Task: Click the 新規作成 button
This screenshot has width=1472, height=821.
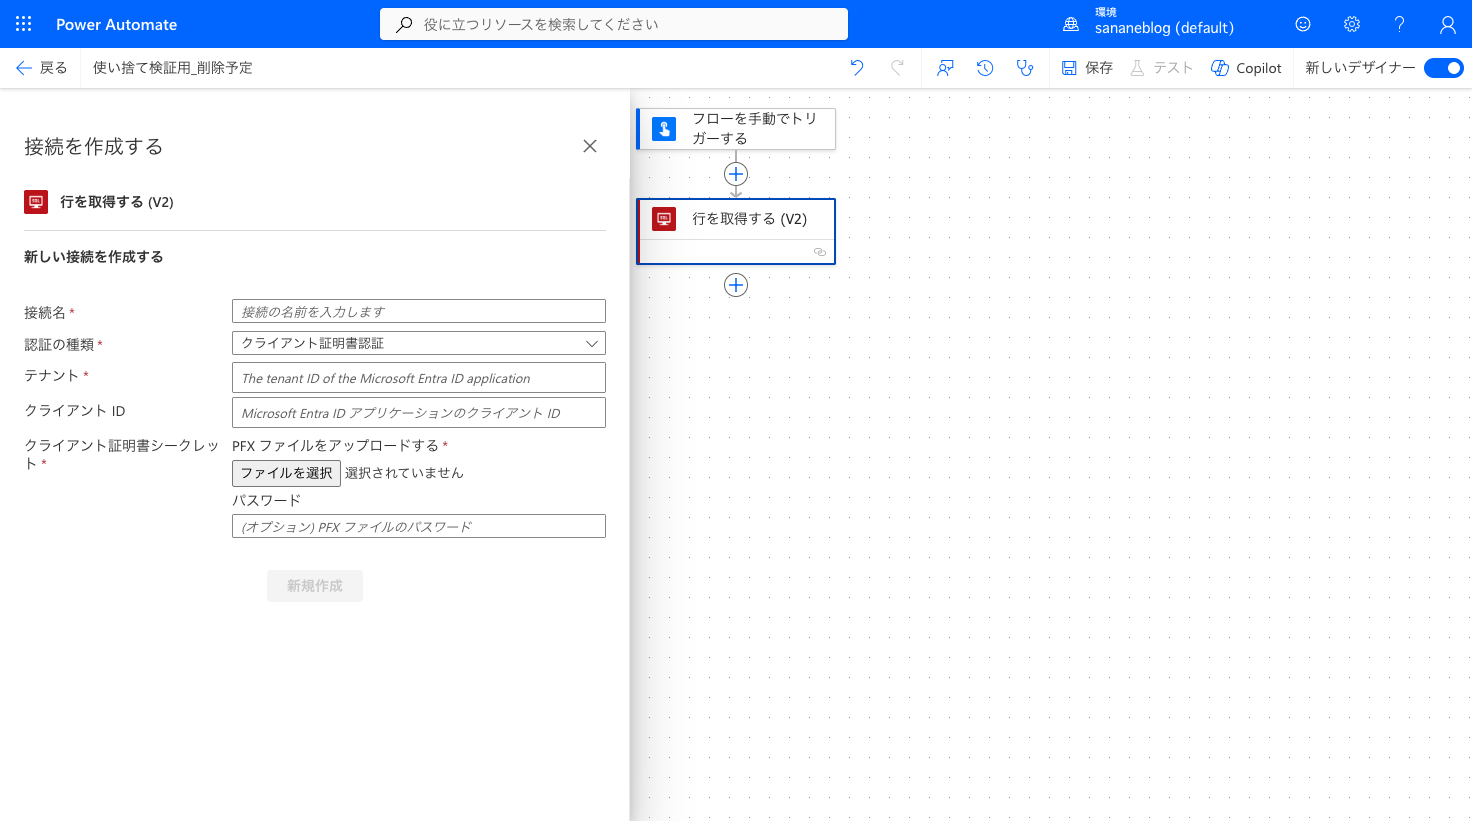Action: click(x=315, y=586)
